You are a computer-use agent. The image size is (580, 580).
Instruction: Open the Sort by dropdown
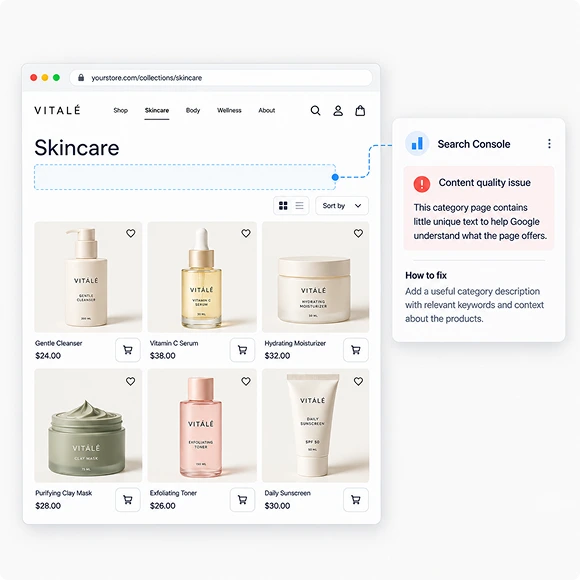point(342,206)
